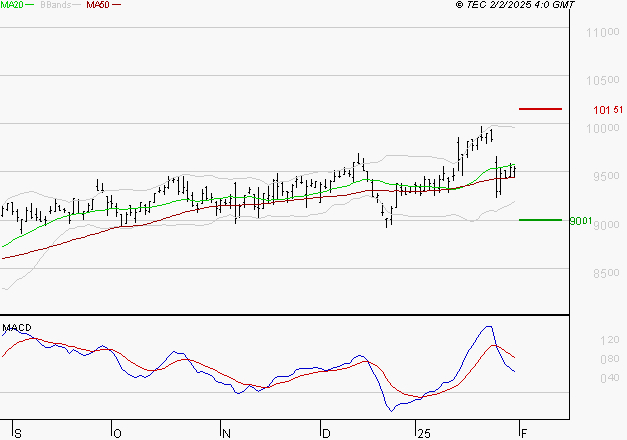Click the 11000 price axis label
The height and width of the screenshot is (440, 627).
(x=603, y=32)
